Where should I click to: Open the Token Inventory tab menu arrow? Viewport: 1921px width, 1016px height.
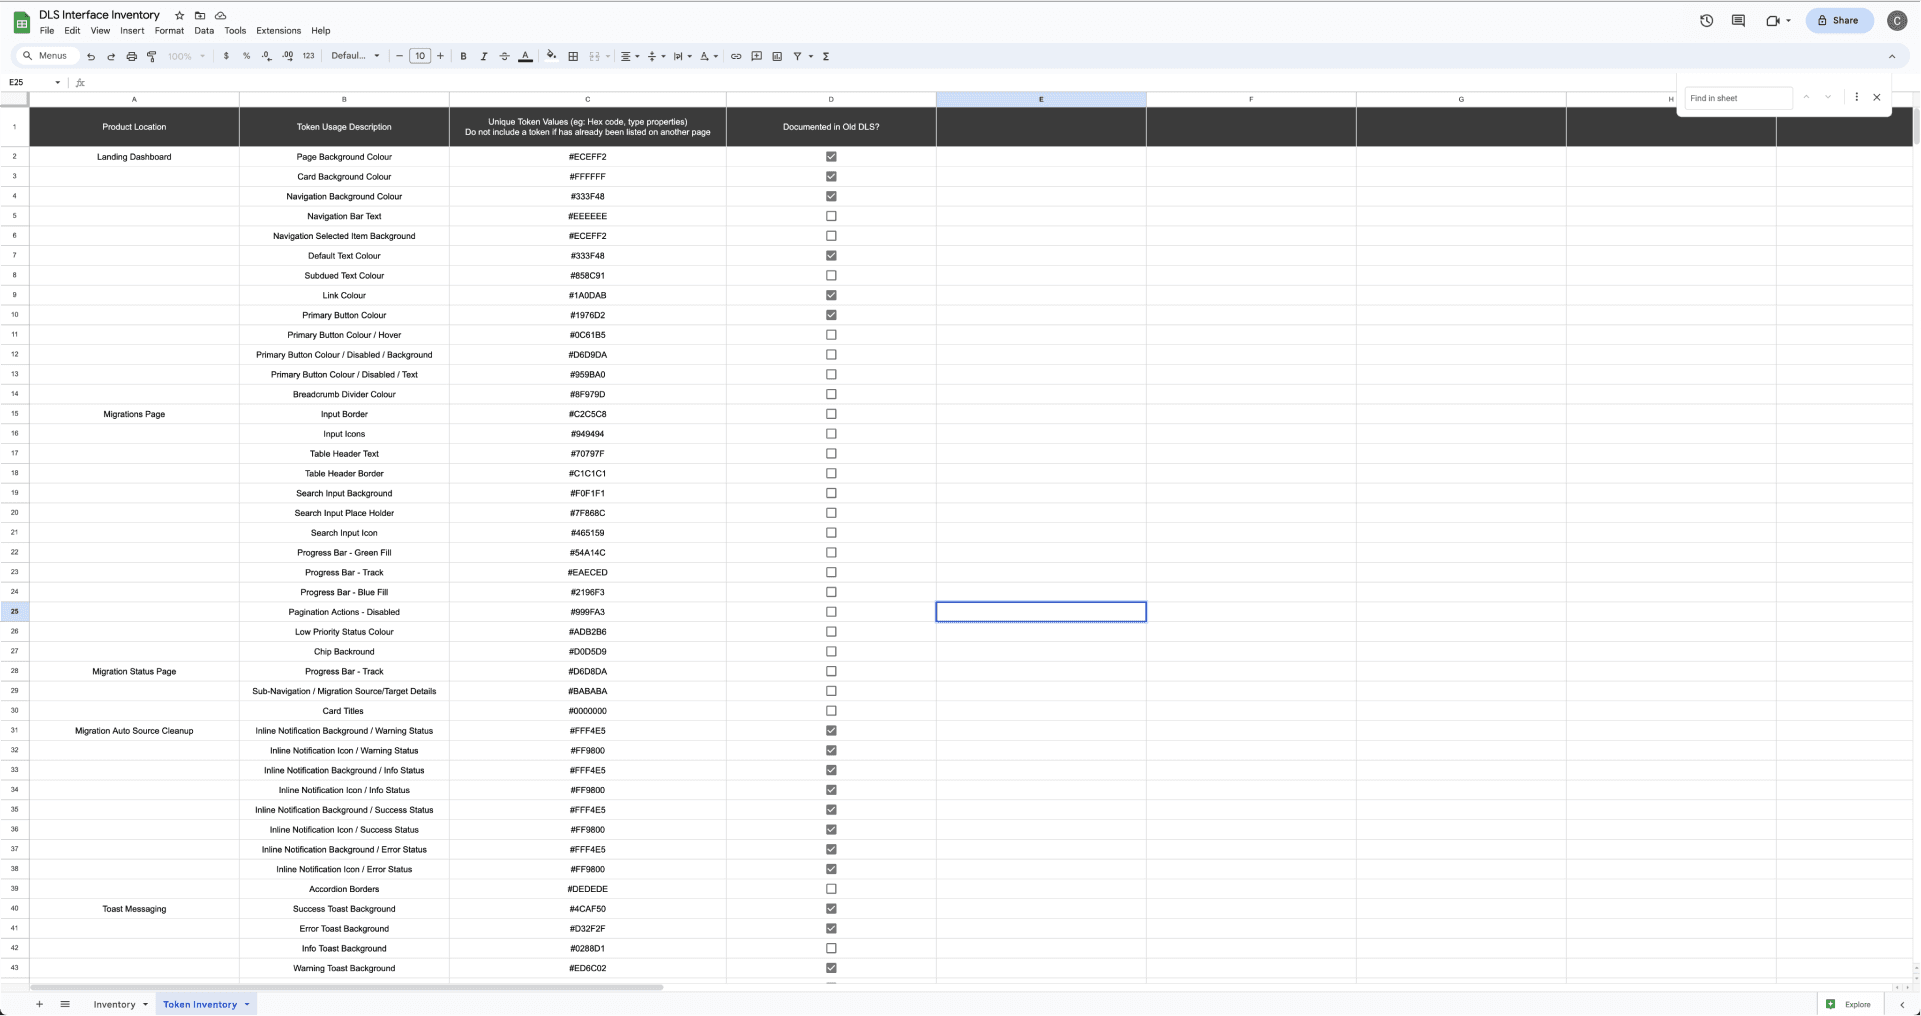[x=247, y=1005]
